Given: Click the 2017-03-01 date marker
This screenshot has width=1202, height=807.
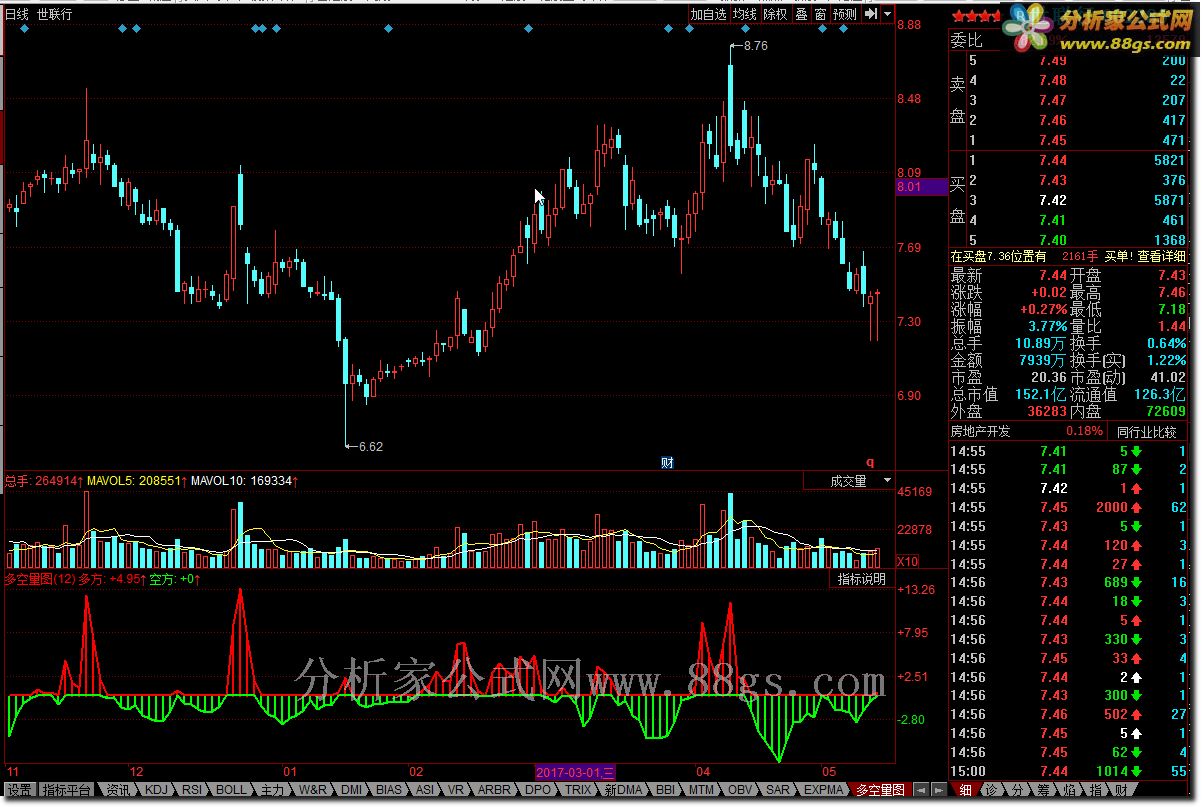Looking at the screenshot, I should (575, 772).
